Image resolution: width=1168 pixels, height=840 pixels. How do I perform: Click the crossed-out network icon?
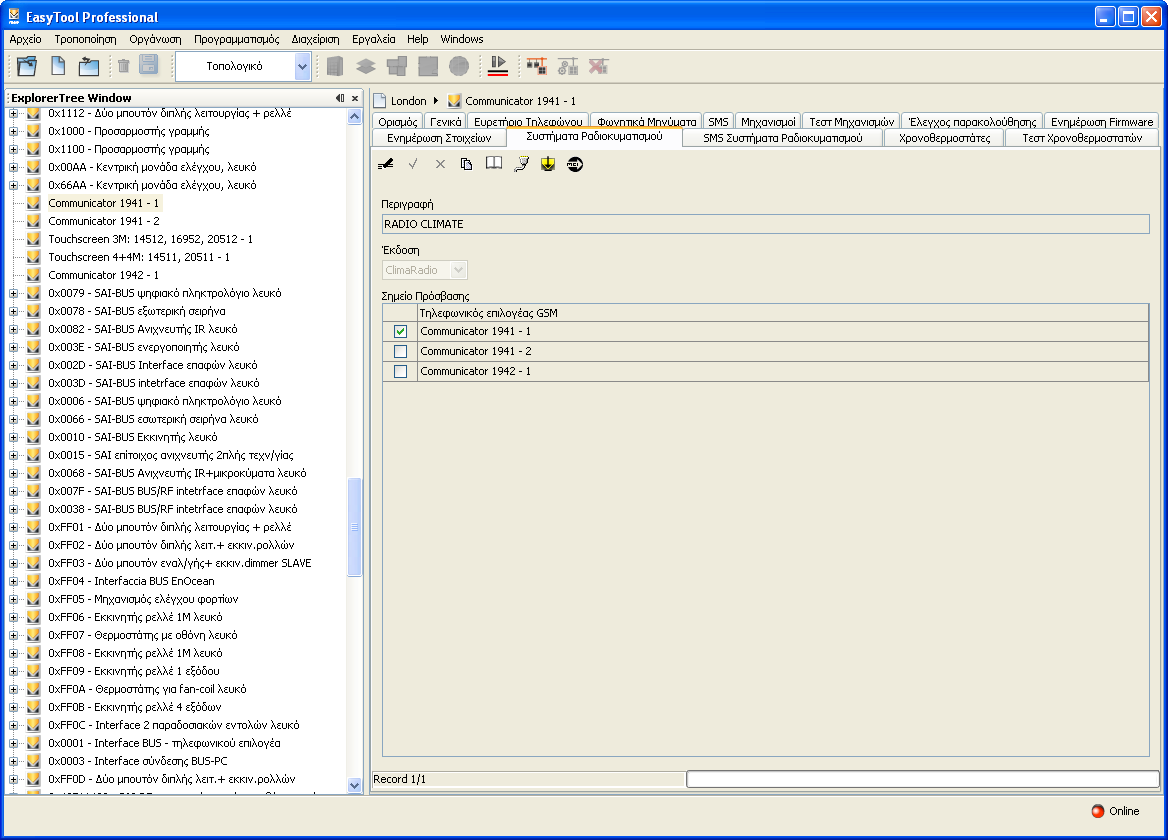coord(598,66)
